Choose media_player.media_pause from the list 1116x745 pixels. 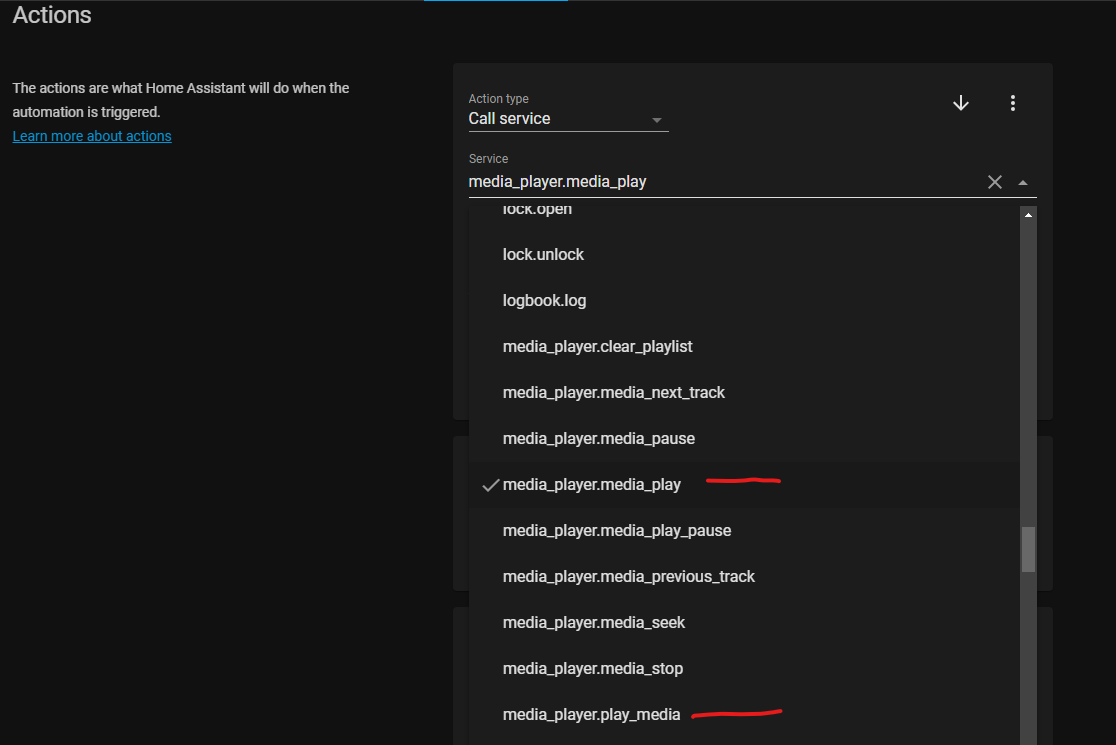pyautogui.click(x=598, y=438)
